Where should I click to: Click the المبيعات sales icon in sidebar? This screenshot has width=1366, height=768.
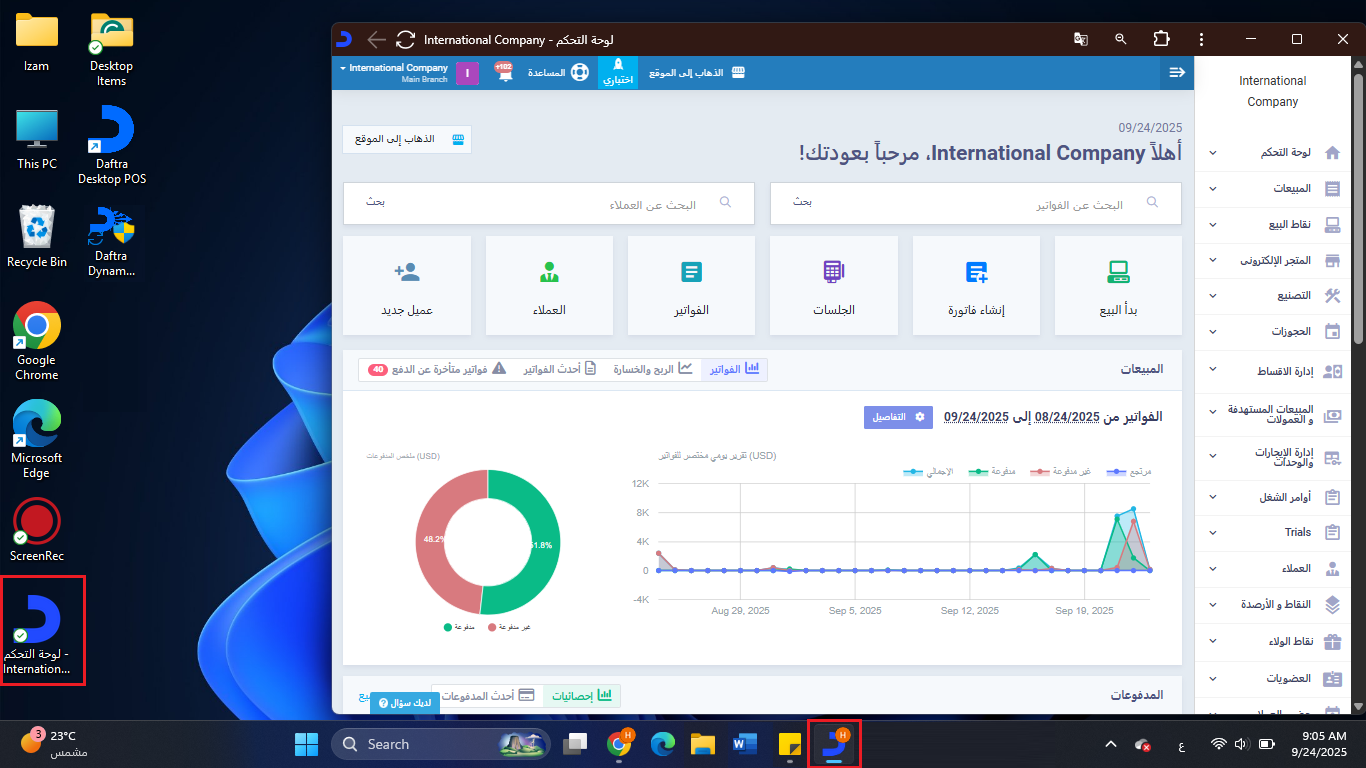point(1331,189)
